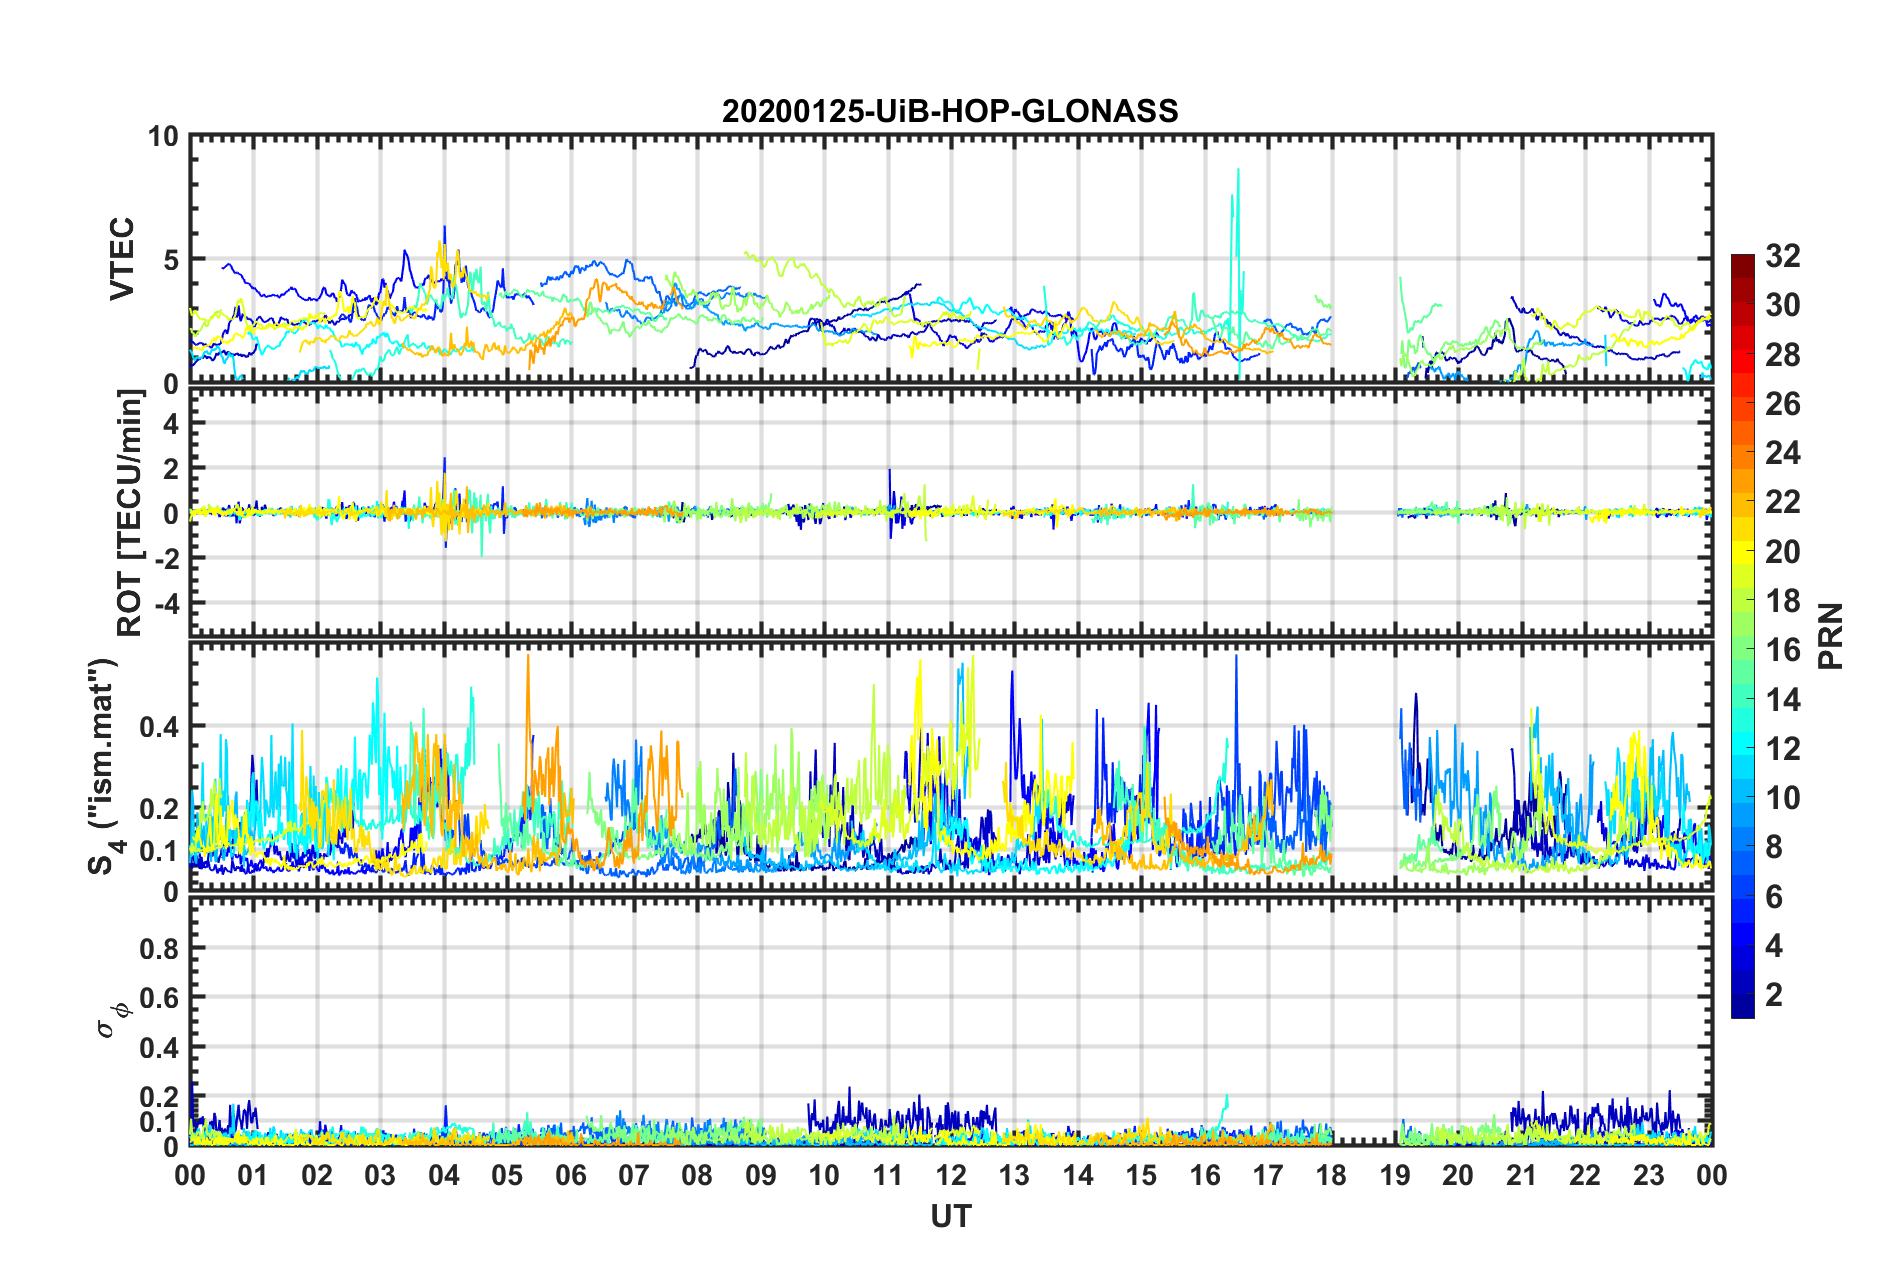
Task: Click x-axis tick label 04
Action: tap(444, 1175)
